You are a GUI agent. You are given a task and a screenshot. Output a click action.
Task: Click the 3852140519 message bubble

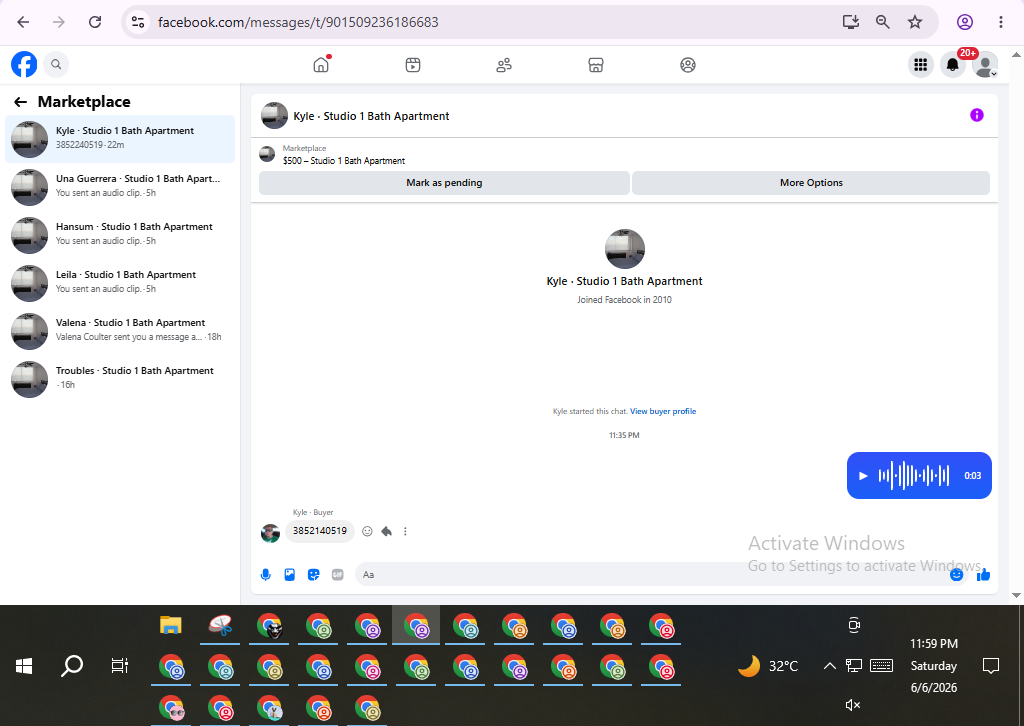pos(320,531)
